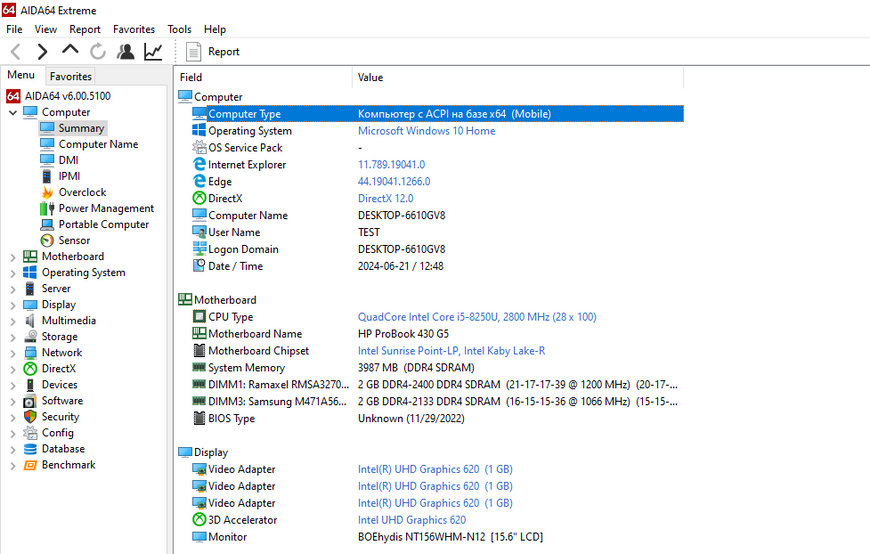Open Power Management via battery icon
870x554 pixels.
point(47,208)
